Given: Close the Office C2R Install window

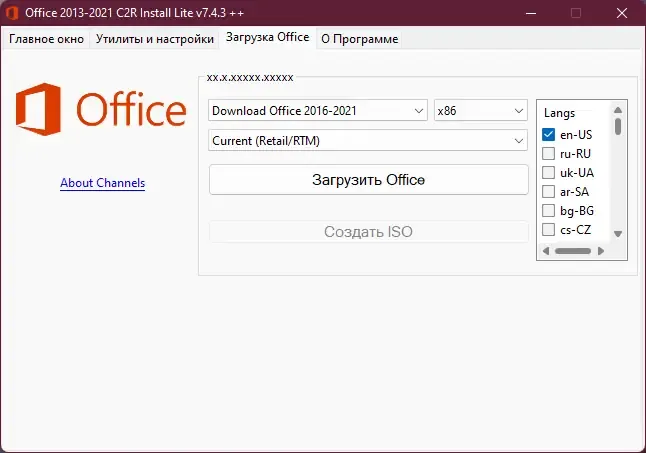Looking at the screenshot, I should [622, 13].
